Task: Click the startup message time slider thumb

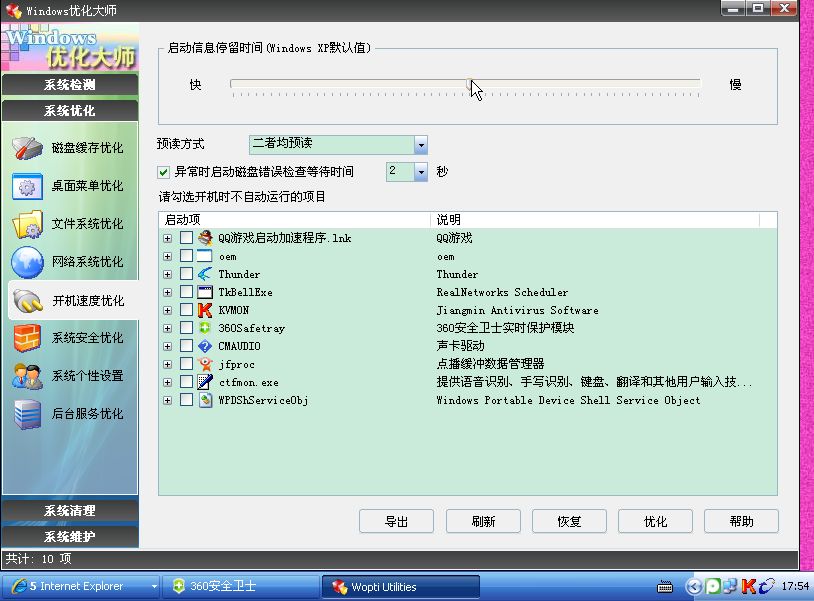Action: click(469, 86)
